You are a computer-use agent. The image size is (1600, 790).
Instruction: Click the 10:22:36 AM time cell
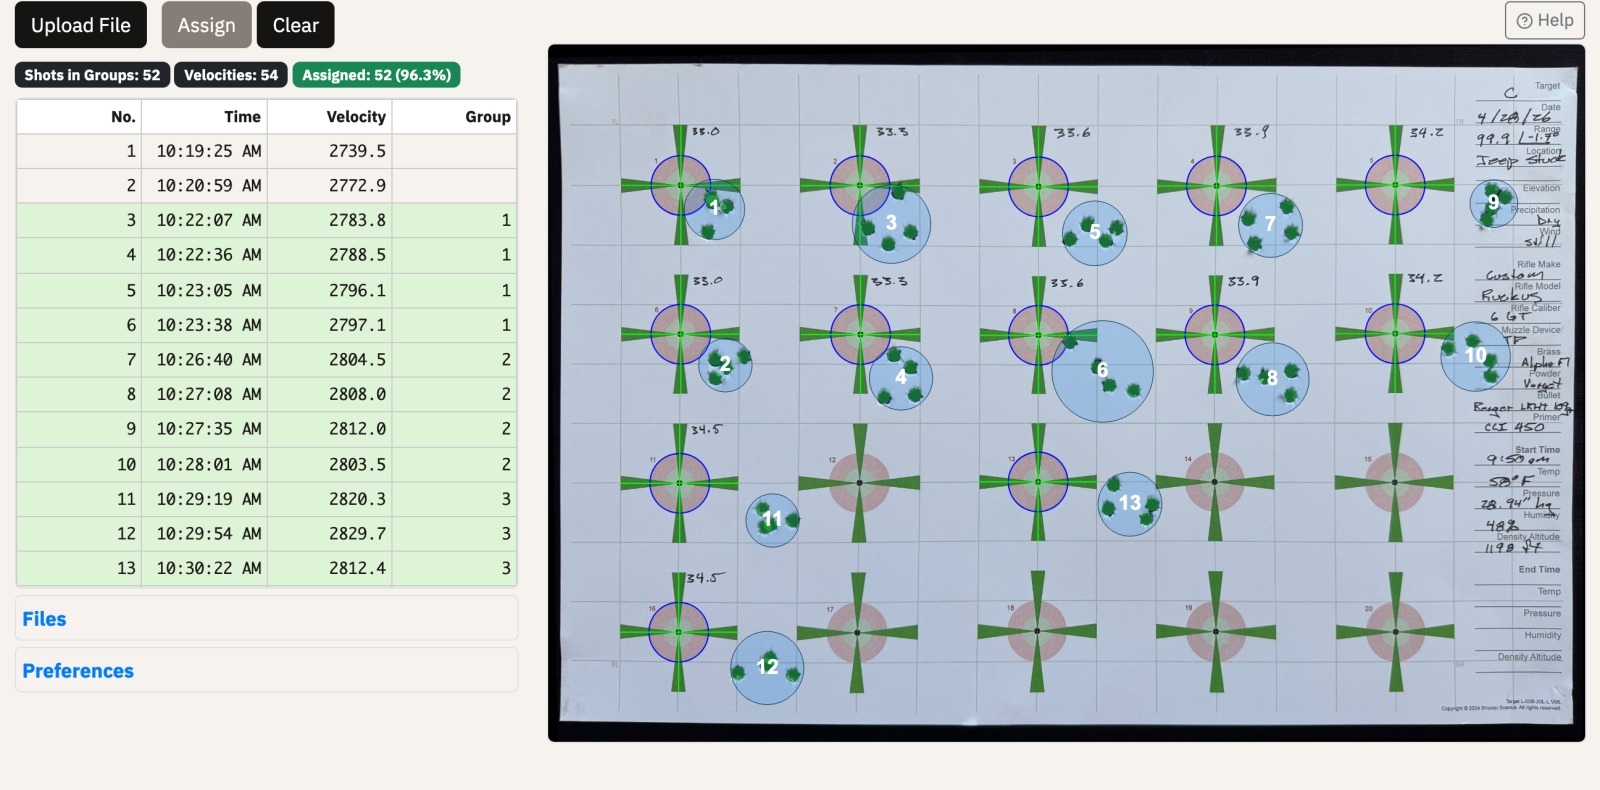point(204,255)
